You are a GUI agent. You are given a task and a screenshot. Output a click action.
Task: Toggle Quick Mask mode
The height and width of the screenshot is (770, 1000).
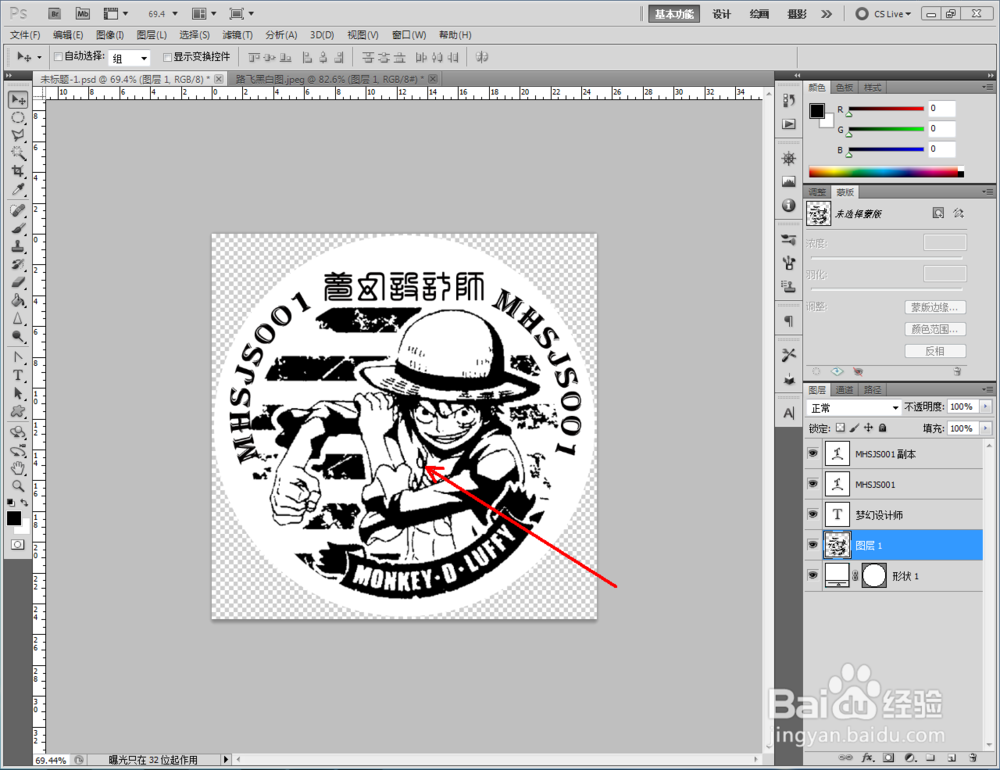[x=18, y=544]
